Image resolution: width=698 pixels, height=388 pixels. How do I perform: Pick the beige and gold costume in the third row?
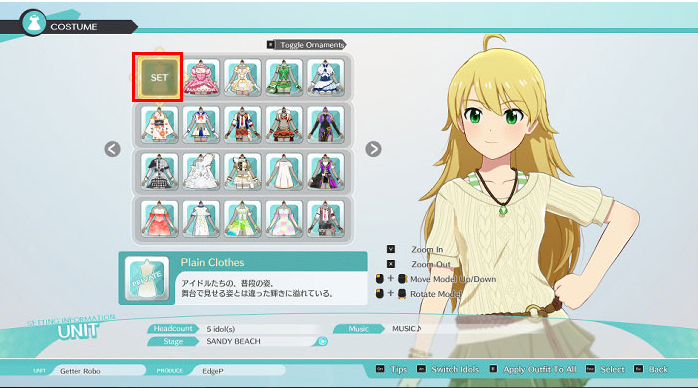243,171
